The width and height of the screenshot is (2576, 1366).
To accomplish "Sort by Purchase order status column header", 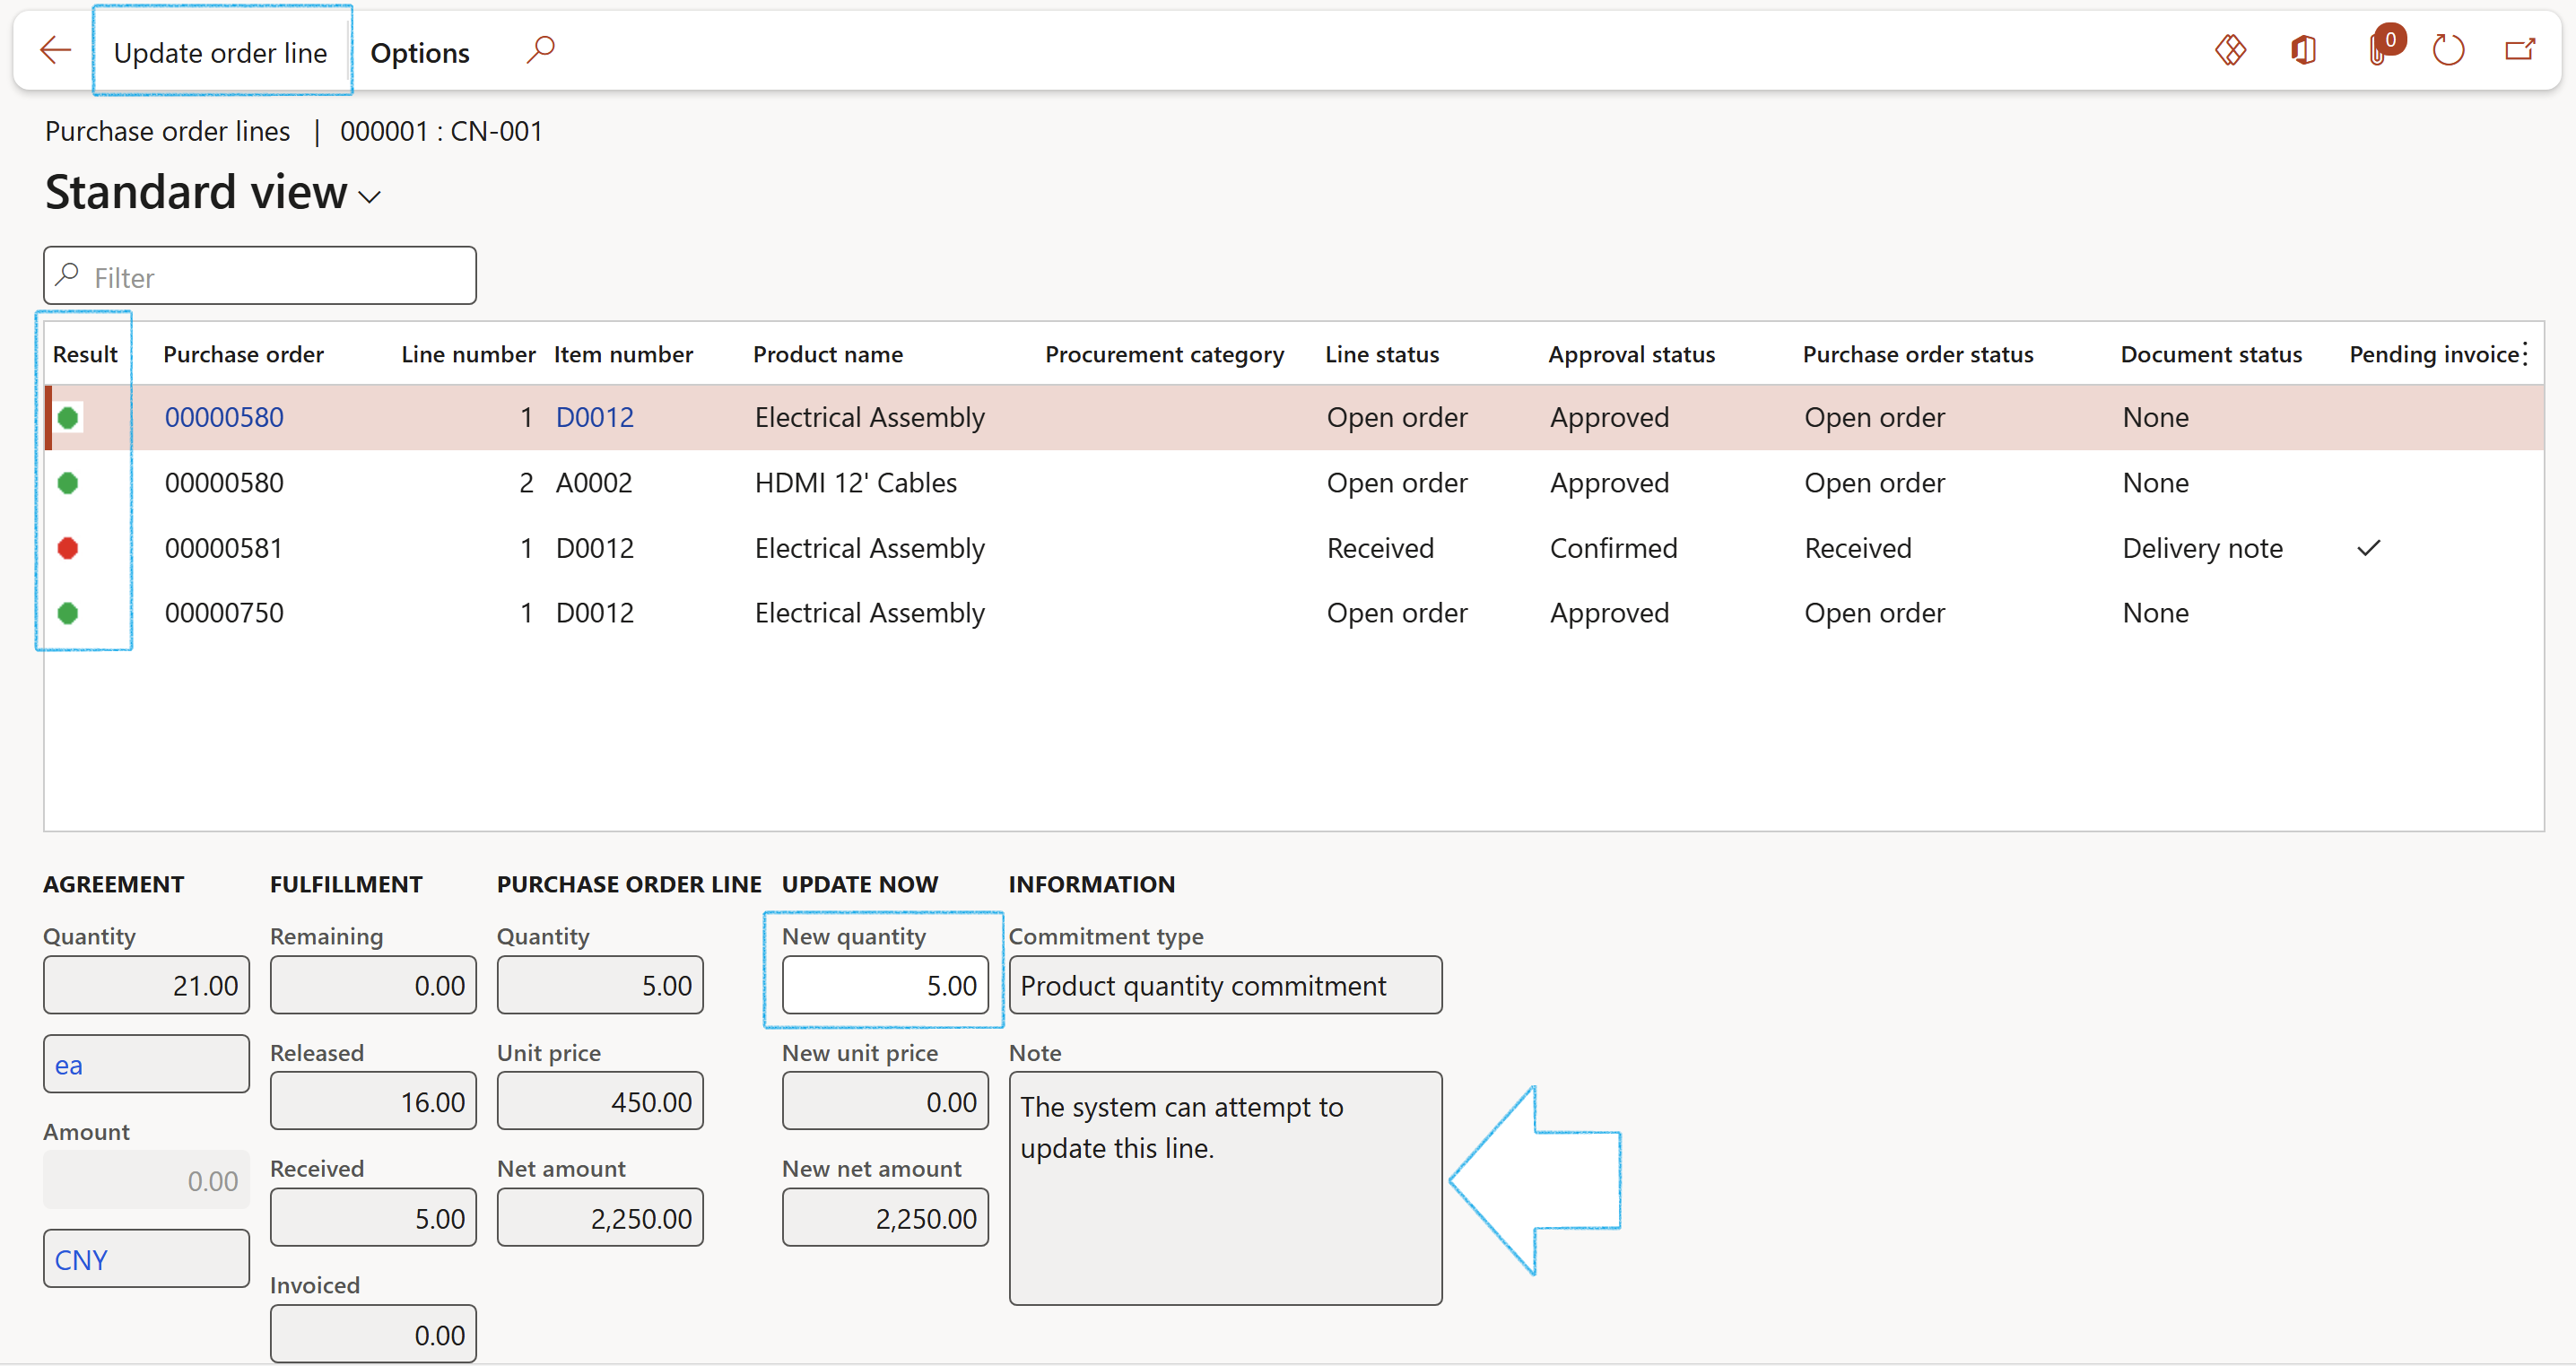I will [x=1918, y=354].
